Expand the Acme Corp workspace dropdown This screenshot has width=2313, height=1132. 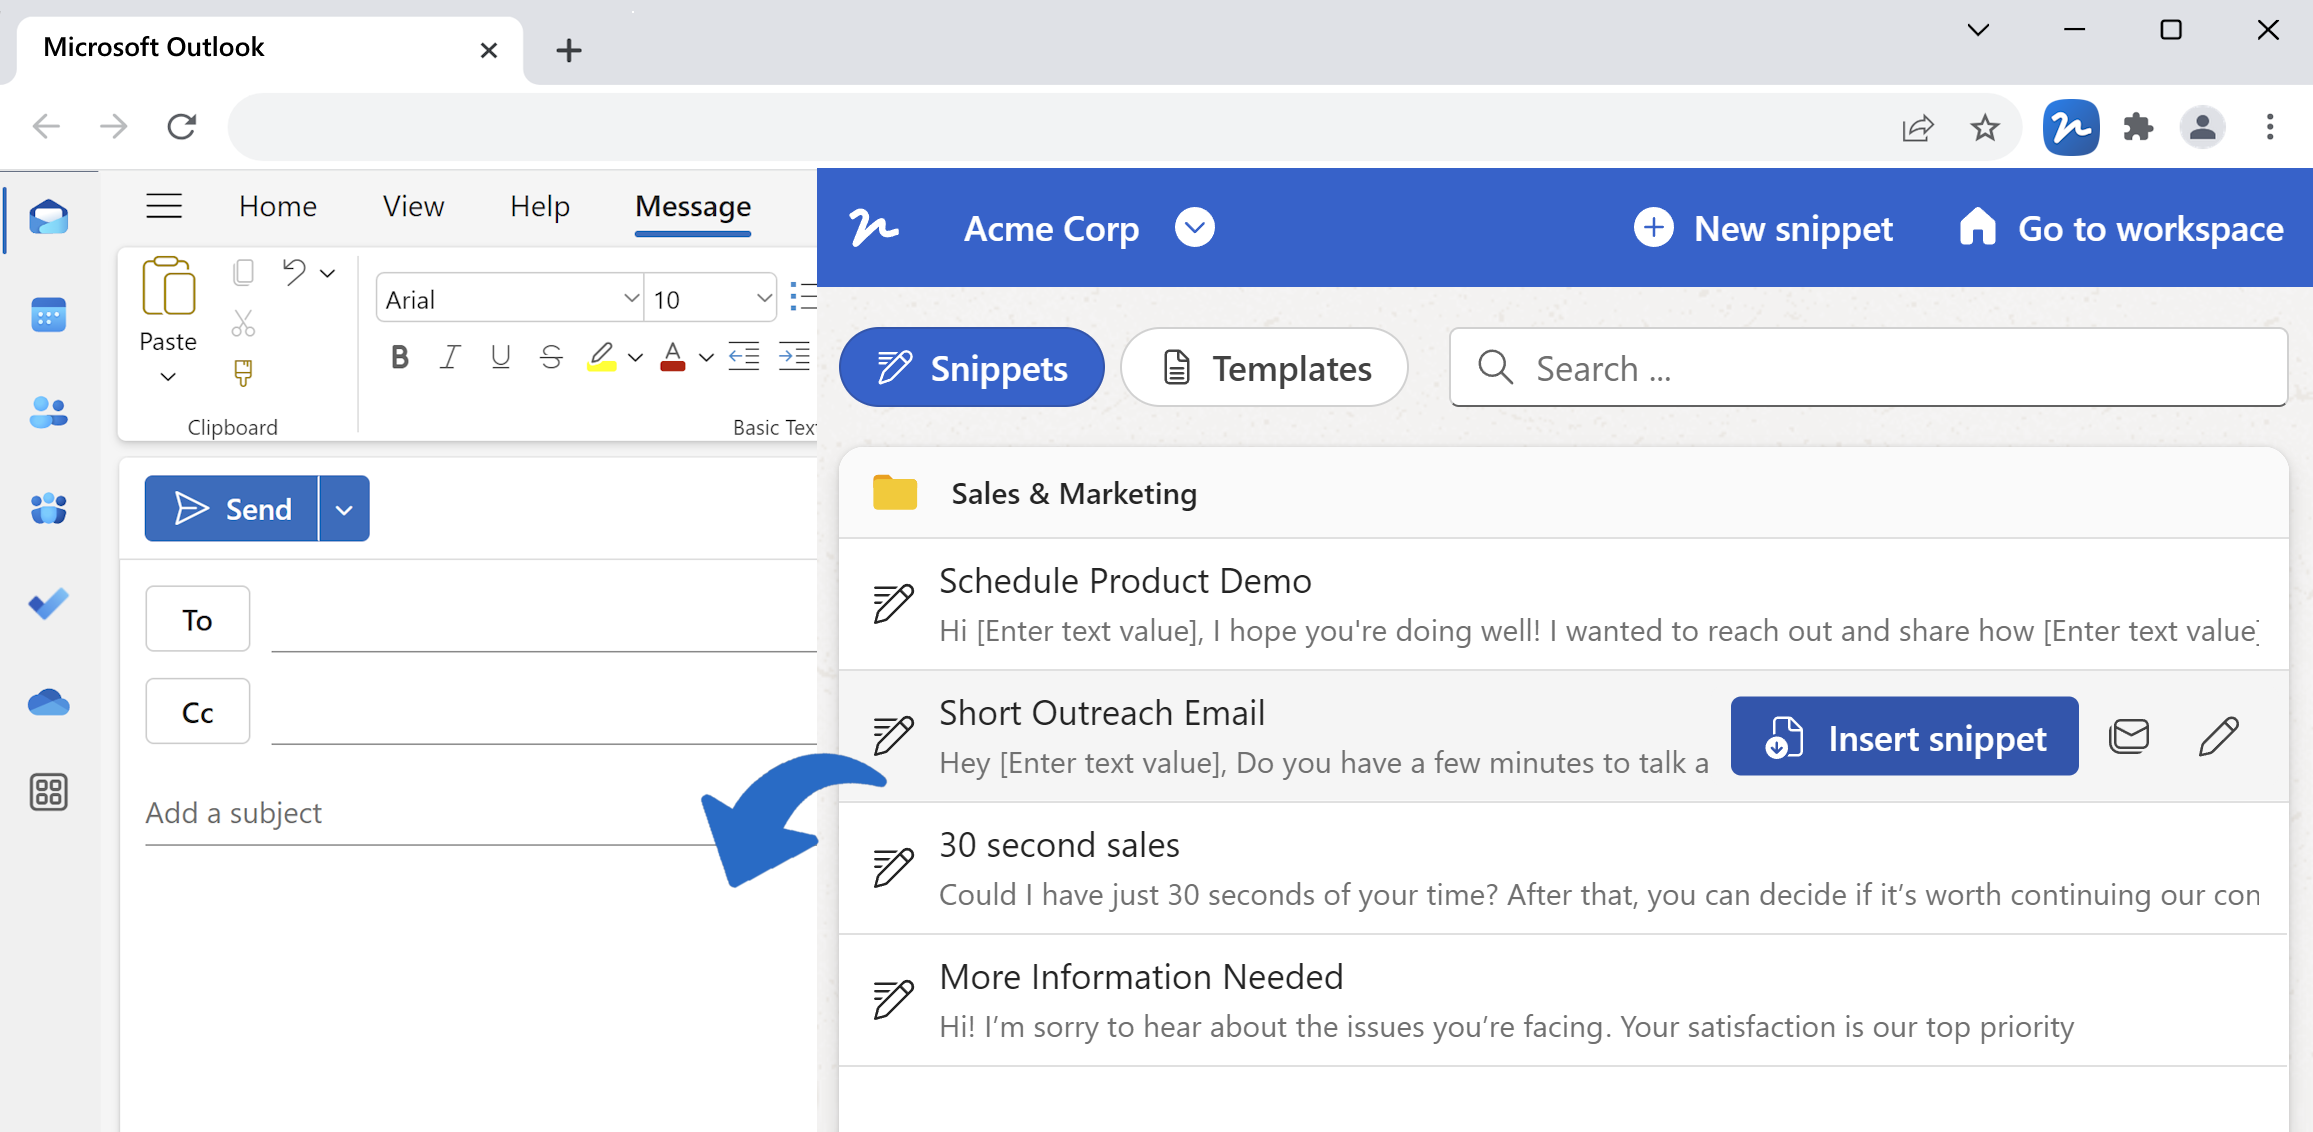click(1195, 228)
